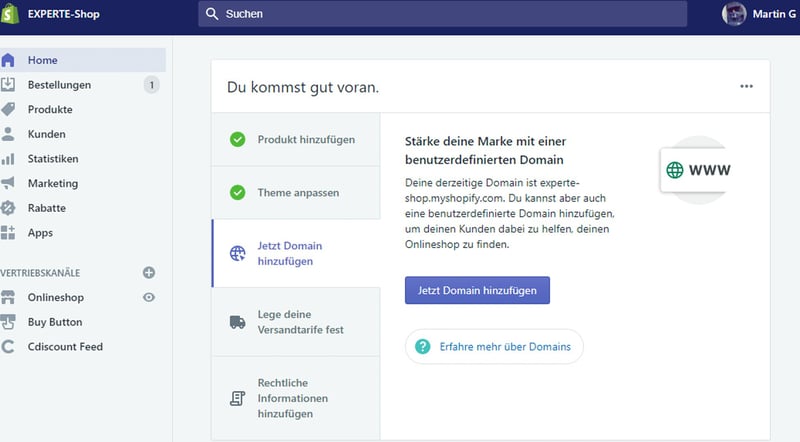Viewport: 800px width, 442px height.
Task: Open the Buy Button sales channel
Action: [55, 322]
